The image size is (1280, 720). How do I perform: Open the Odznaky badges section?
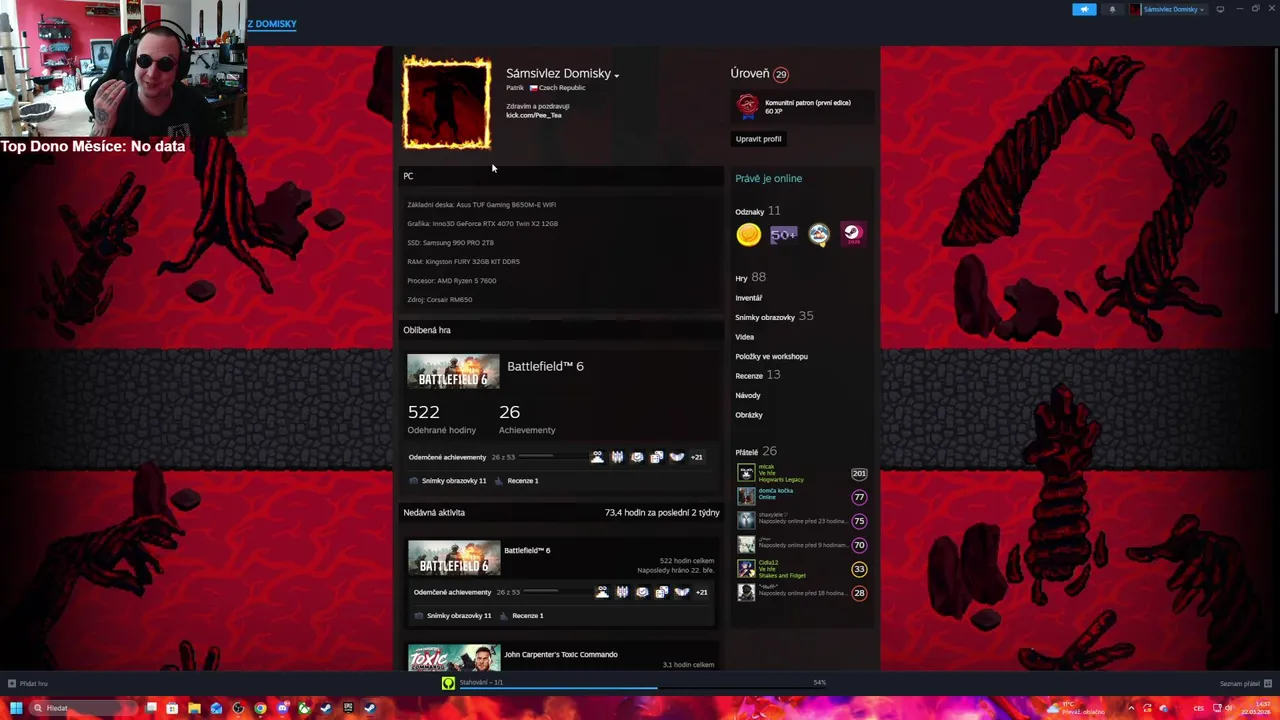pyautogui.click(x=757, y=211)
